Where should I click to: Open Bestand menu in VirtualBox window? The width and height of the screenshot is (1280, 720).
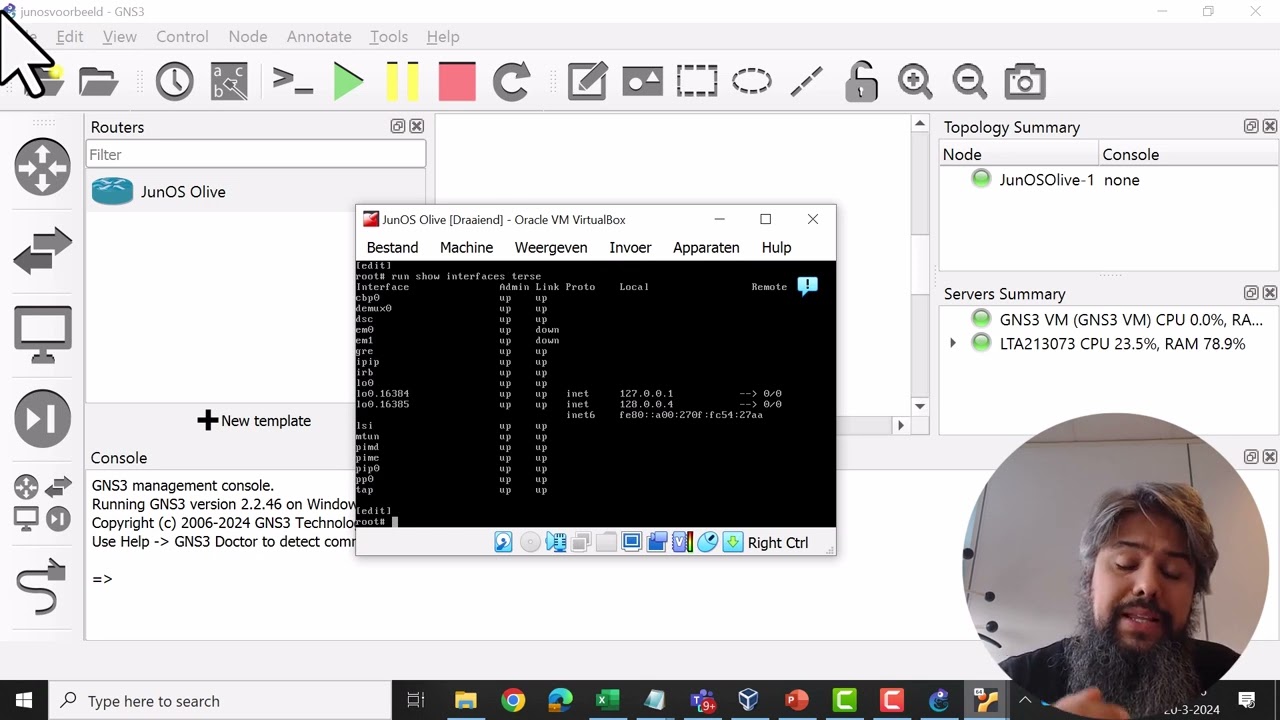[392, 247]
